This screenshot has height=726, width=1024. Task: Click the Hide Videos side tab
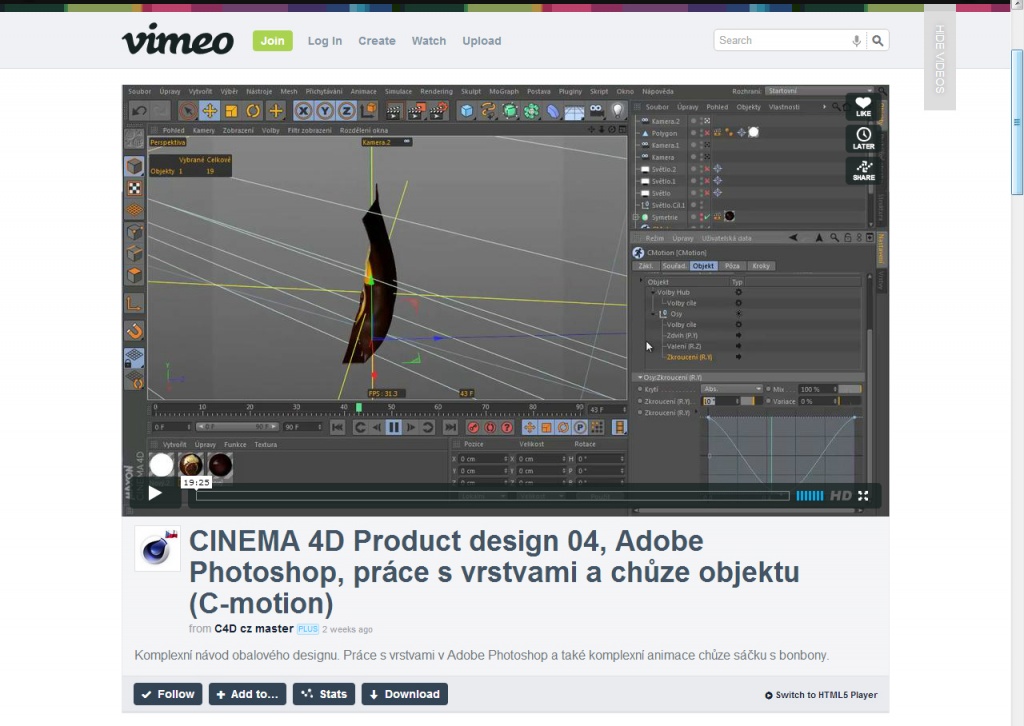pos(940,58)
